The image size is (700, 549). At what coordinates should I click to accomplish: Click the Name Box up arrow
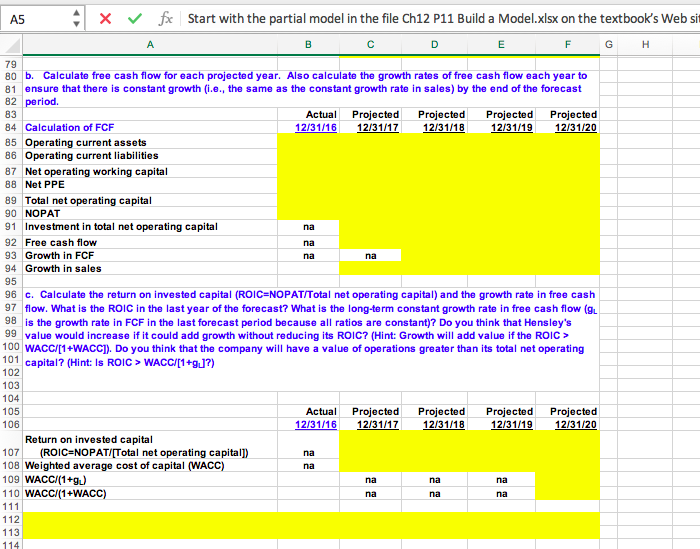click(76, 13)
